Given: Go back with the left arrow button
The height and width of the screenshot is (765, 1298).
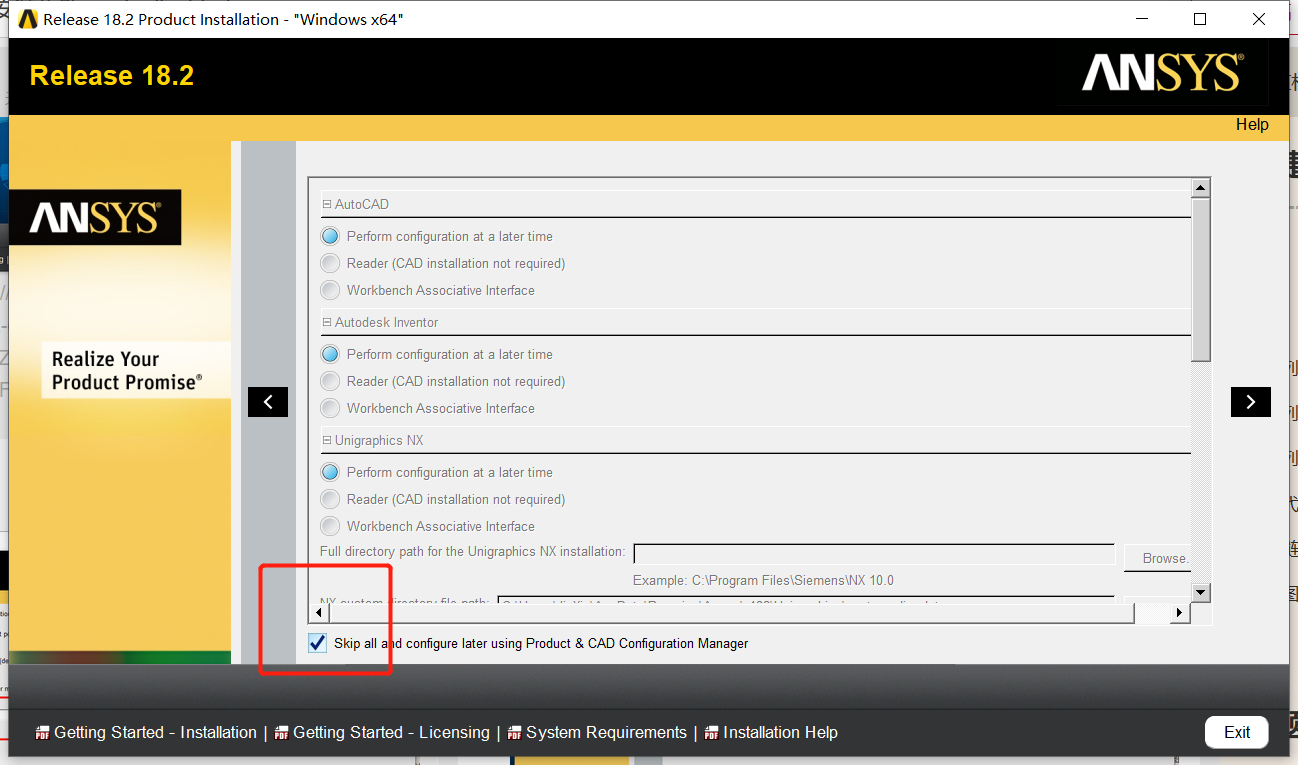Looking at the screenshot, I should coord(268,402).
